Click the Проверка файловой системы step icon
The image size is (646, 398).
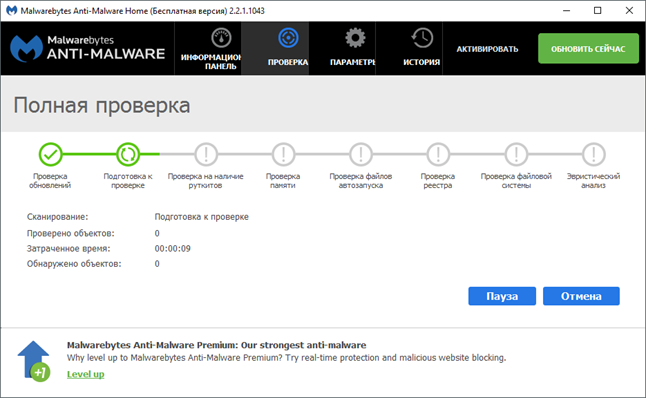516,155
